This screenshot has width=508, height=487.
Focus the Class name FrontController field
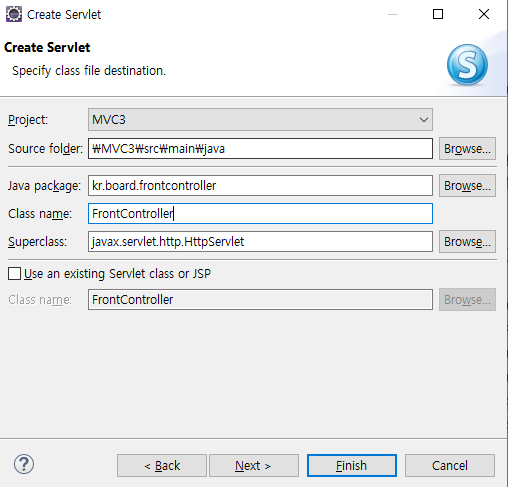point(260,213)
